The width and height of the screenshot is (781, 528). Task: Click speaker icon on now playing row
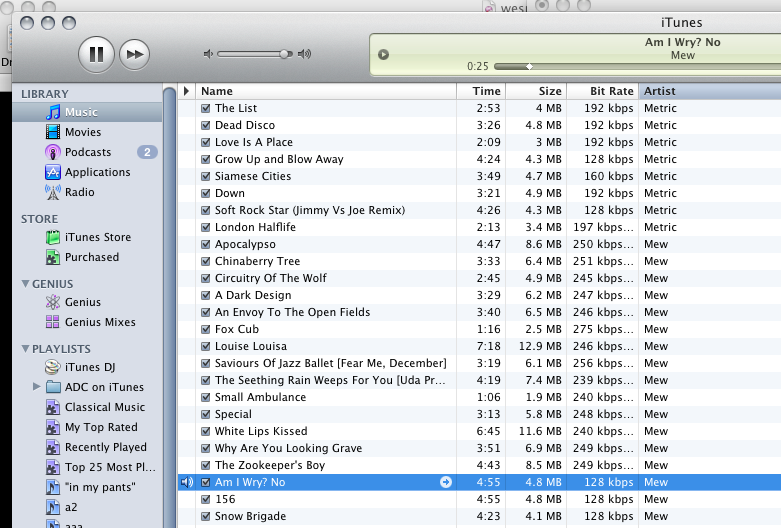(187, 482)
